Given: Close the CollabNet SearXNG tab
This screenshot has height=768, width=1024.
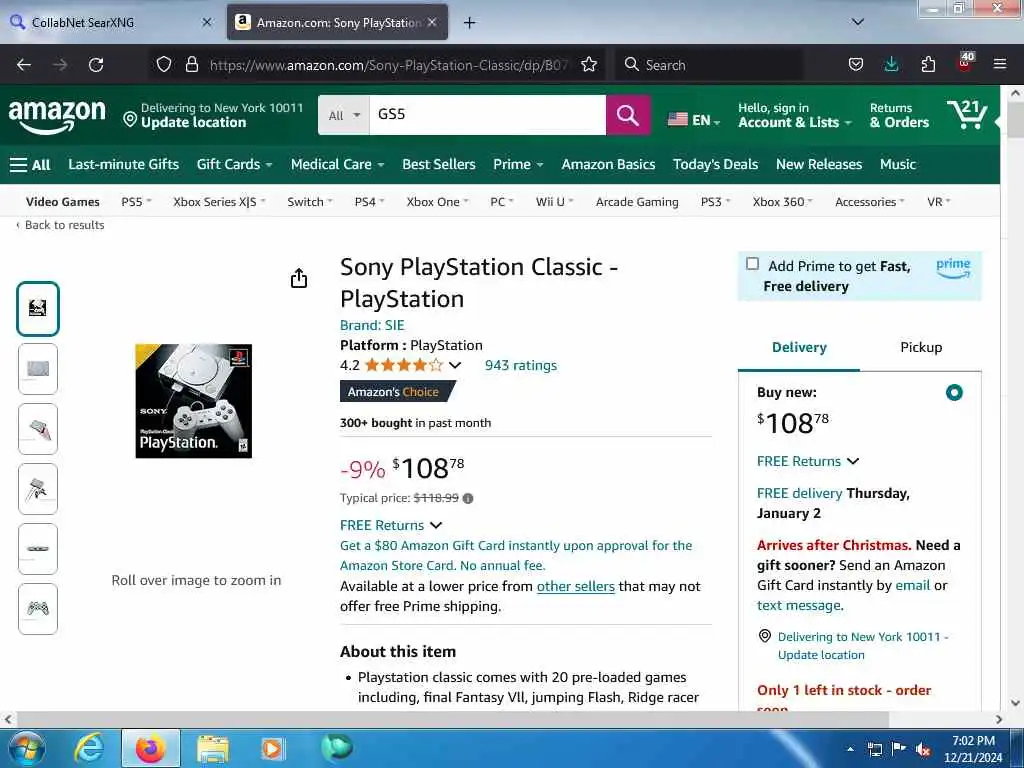Looking at the screenshot, I should point(207,22).
